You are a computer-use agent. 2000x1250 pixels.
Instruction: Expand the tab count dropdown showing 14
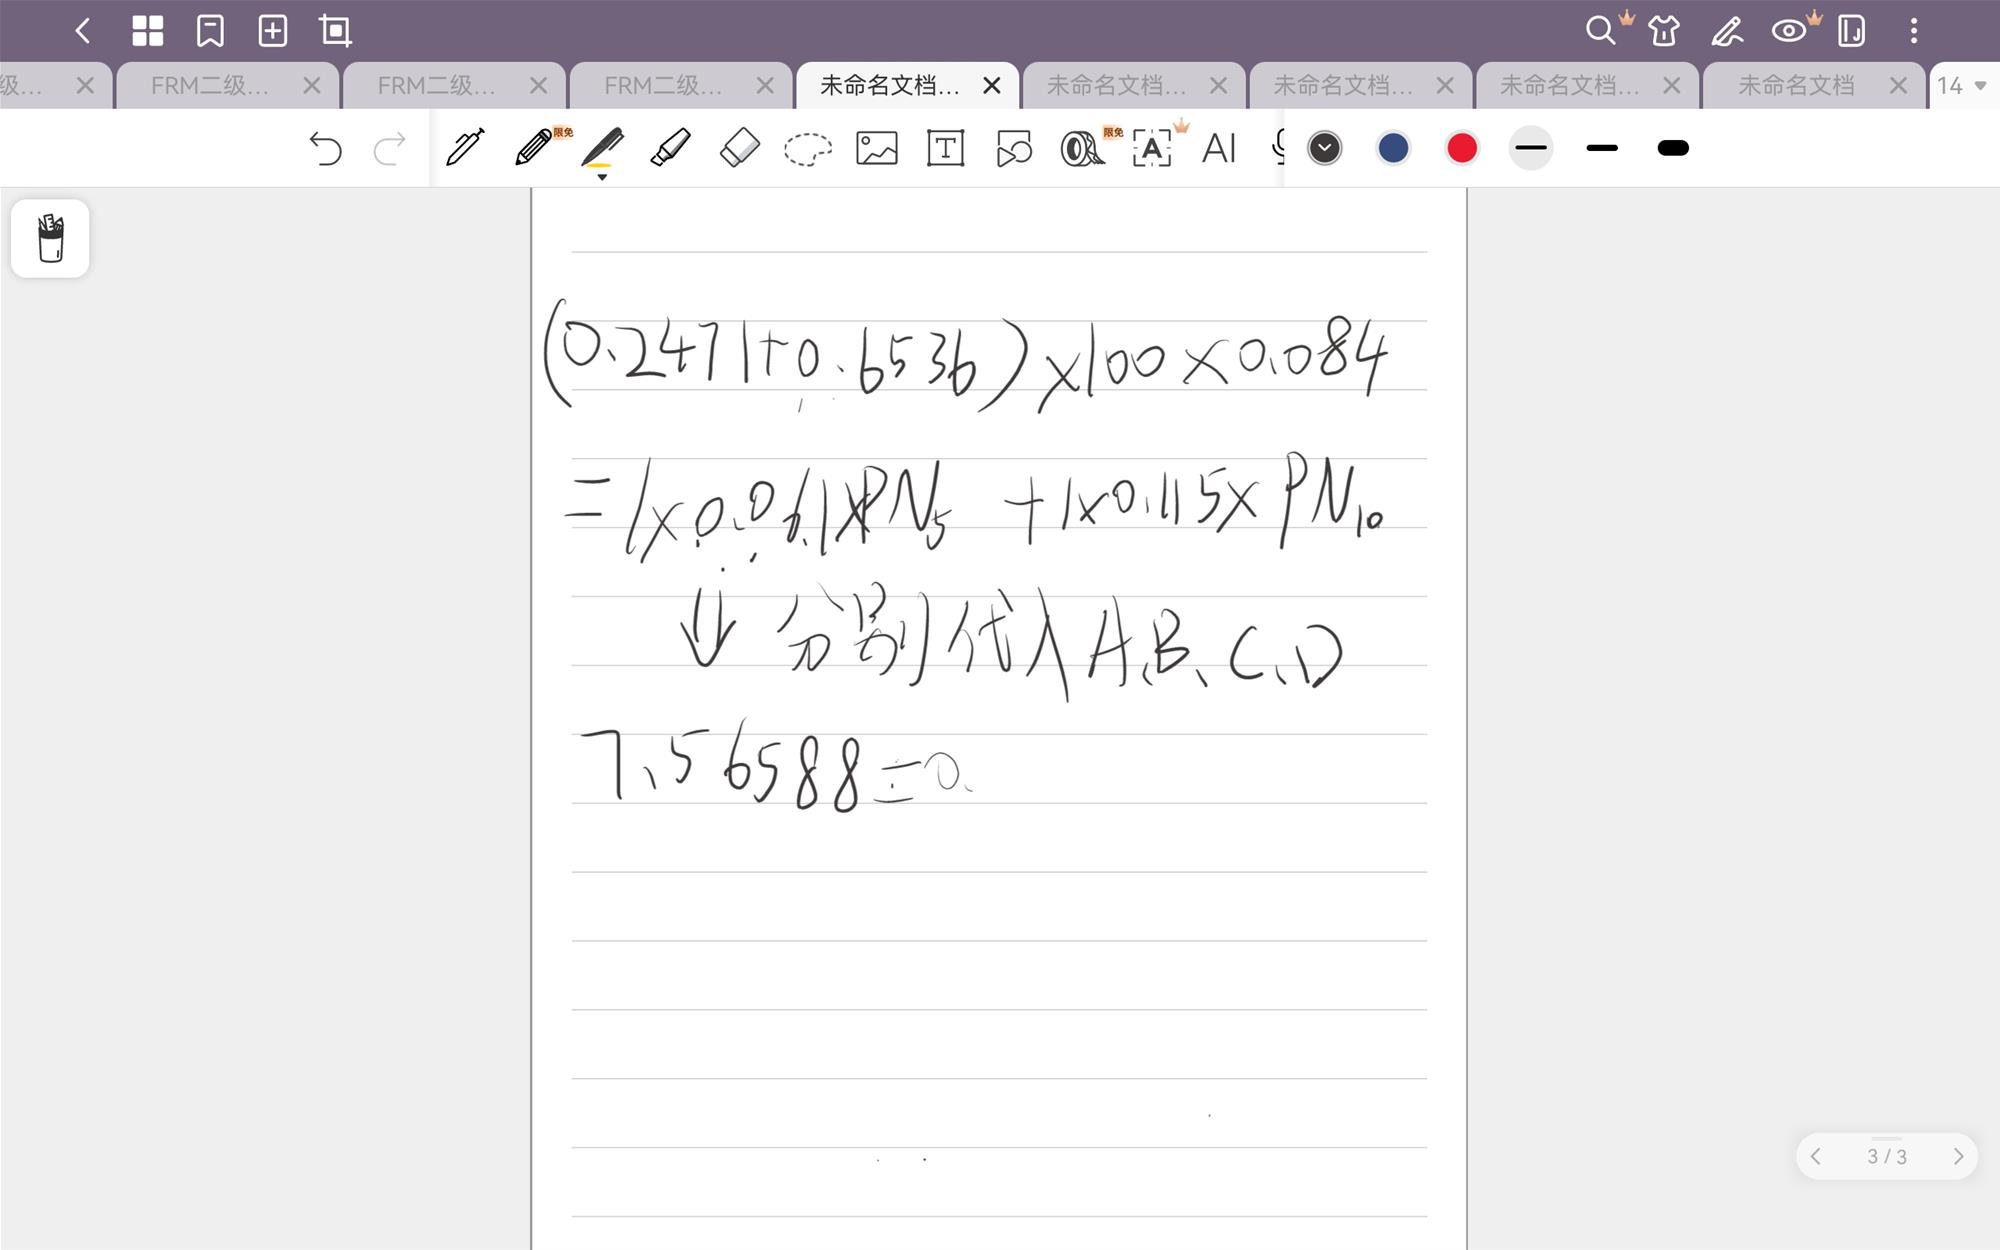click(x=1961, y=85)
